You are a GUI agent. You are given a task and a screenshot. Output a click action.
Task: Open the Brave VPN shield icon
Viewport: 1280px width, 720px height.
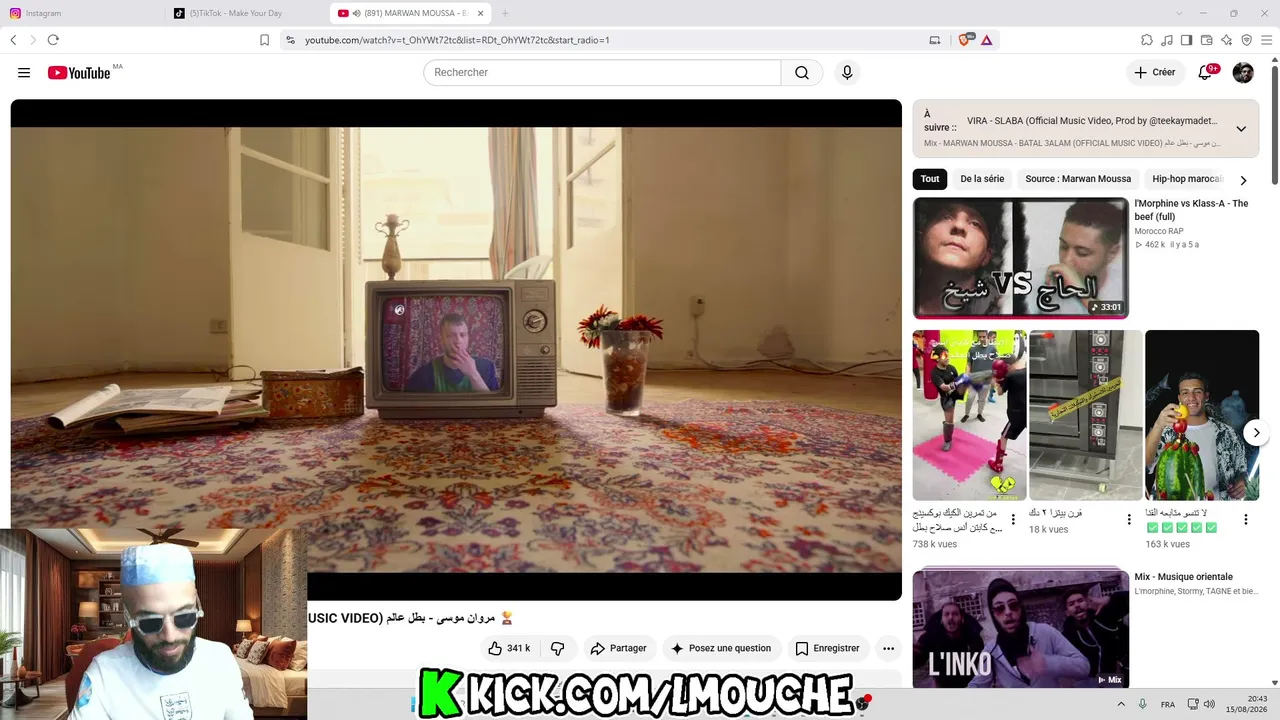pyautogui.click(x=1246, y=40)
